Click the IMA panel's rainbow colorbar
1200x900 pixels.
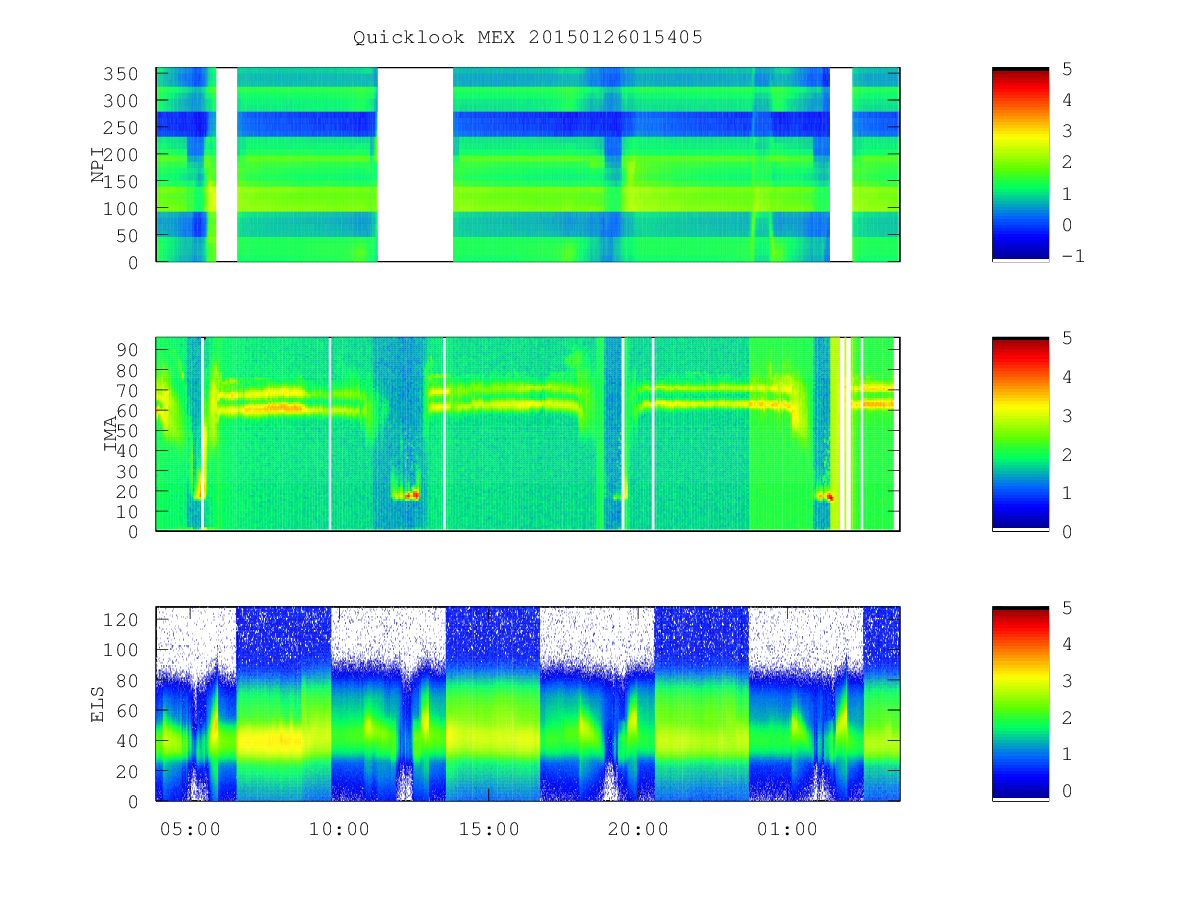pos(1020,434)
